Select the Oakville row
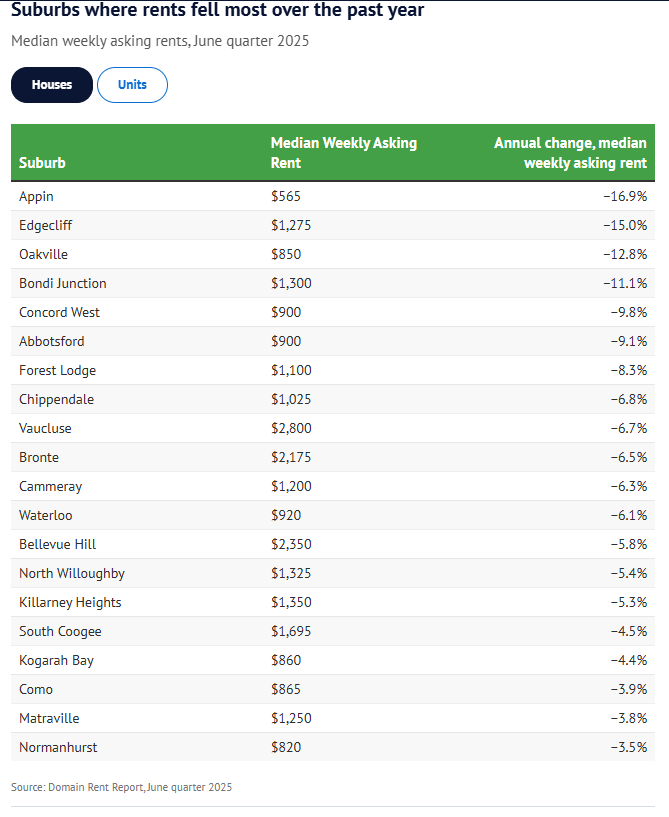669x817 pixels. [43, 254]
